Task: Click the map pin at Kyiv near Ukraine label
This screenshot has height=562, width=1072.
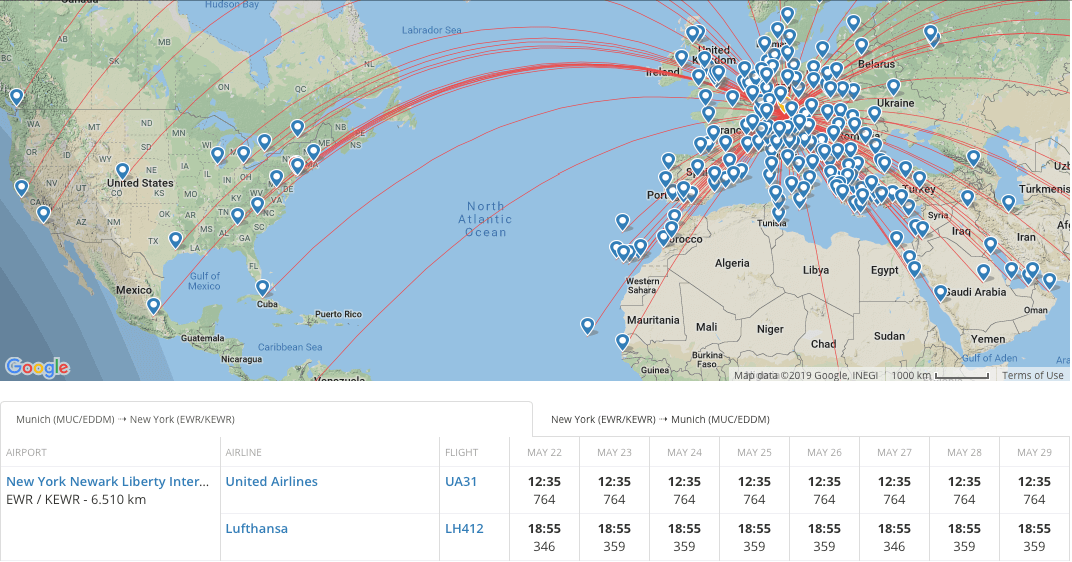Action: click(894, 87)
